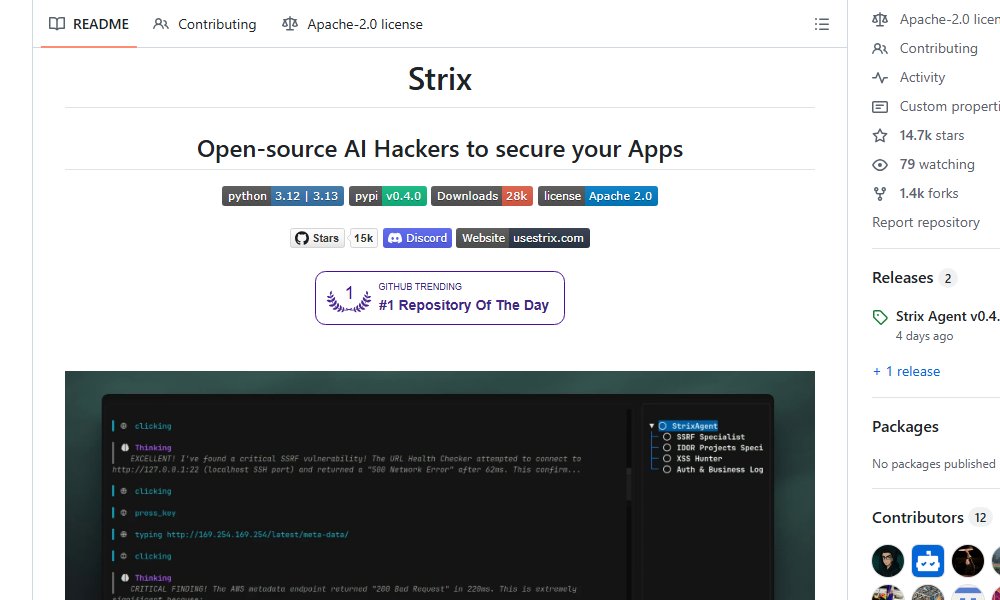Click the "+ 1 release" link
The height and width of the screenshot is (600, 1000).
point(906,371)
